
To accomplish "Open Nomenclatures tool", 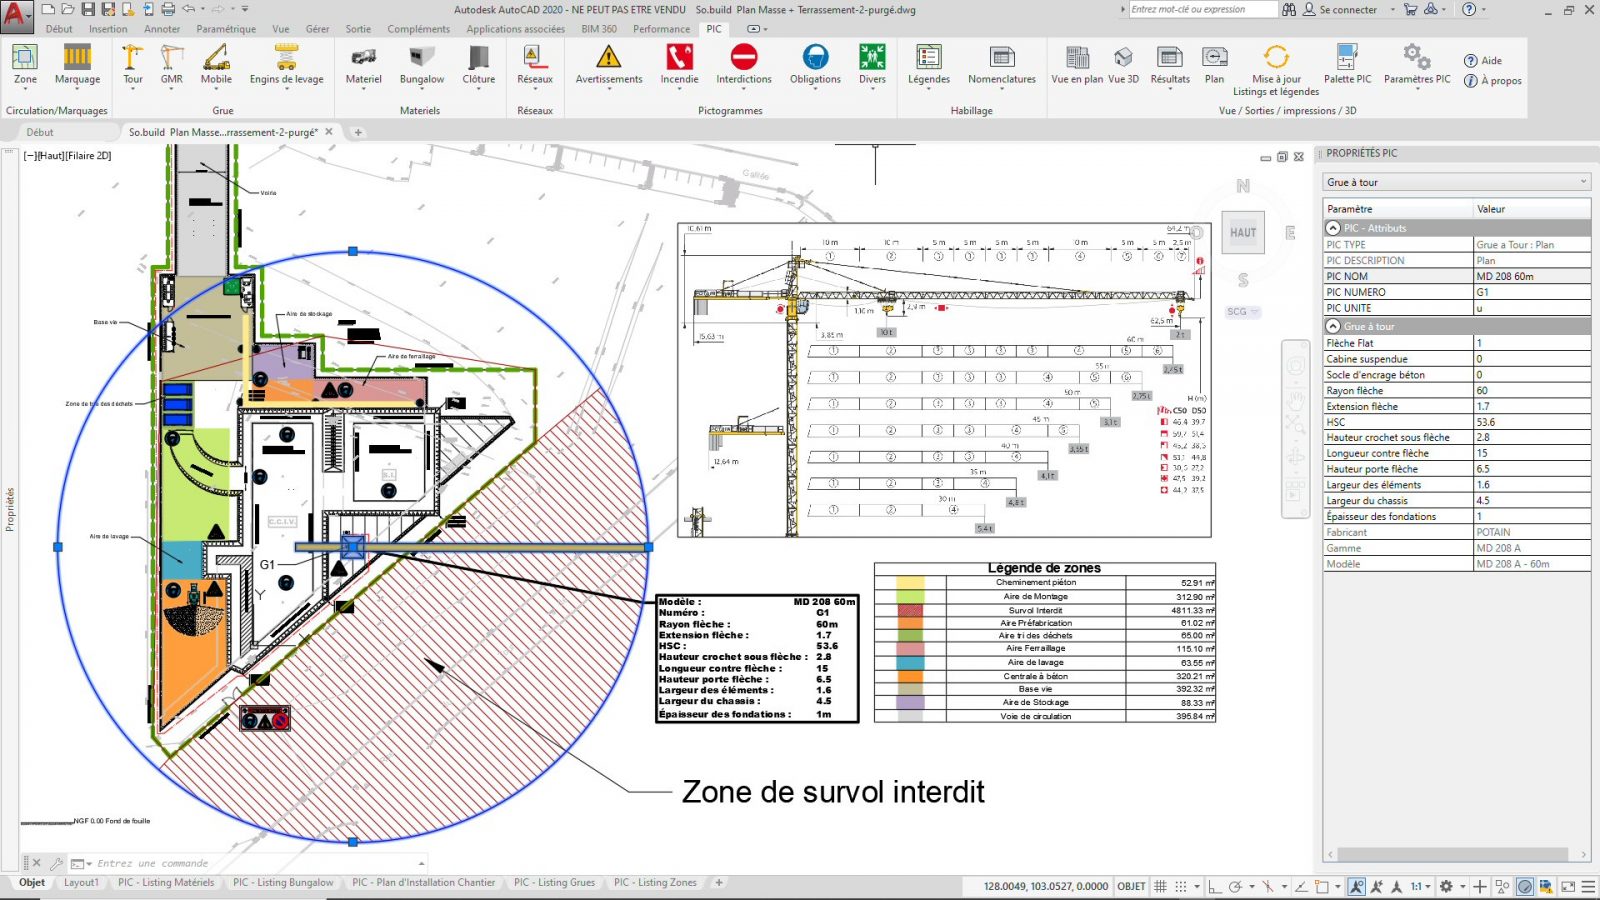I will (x=1002, y=65).
